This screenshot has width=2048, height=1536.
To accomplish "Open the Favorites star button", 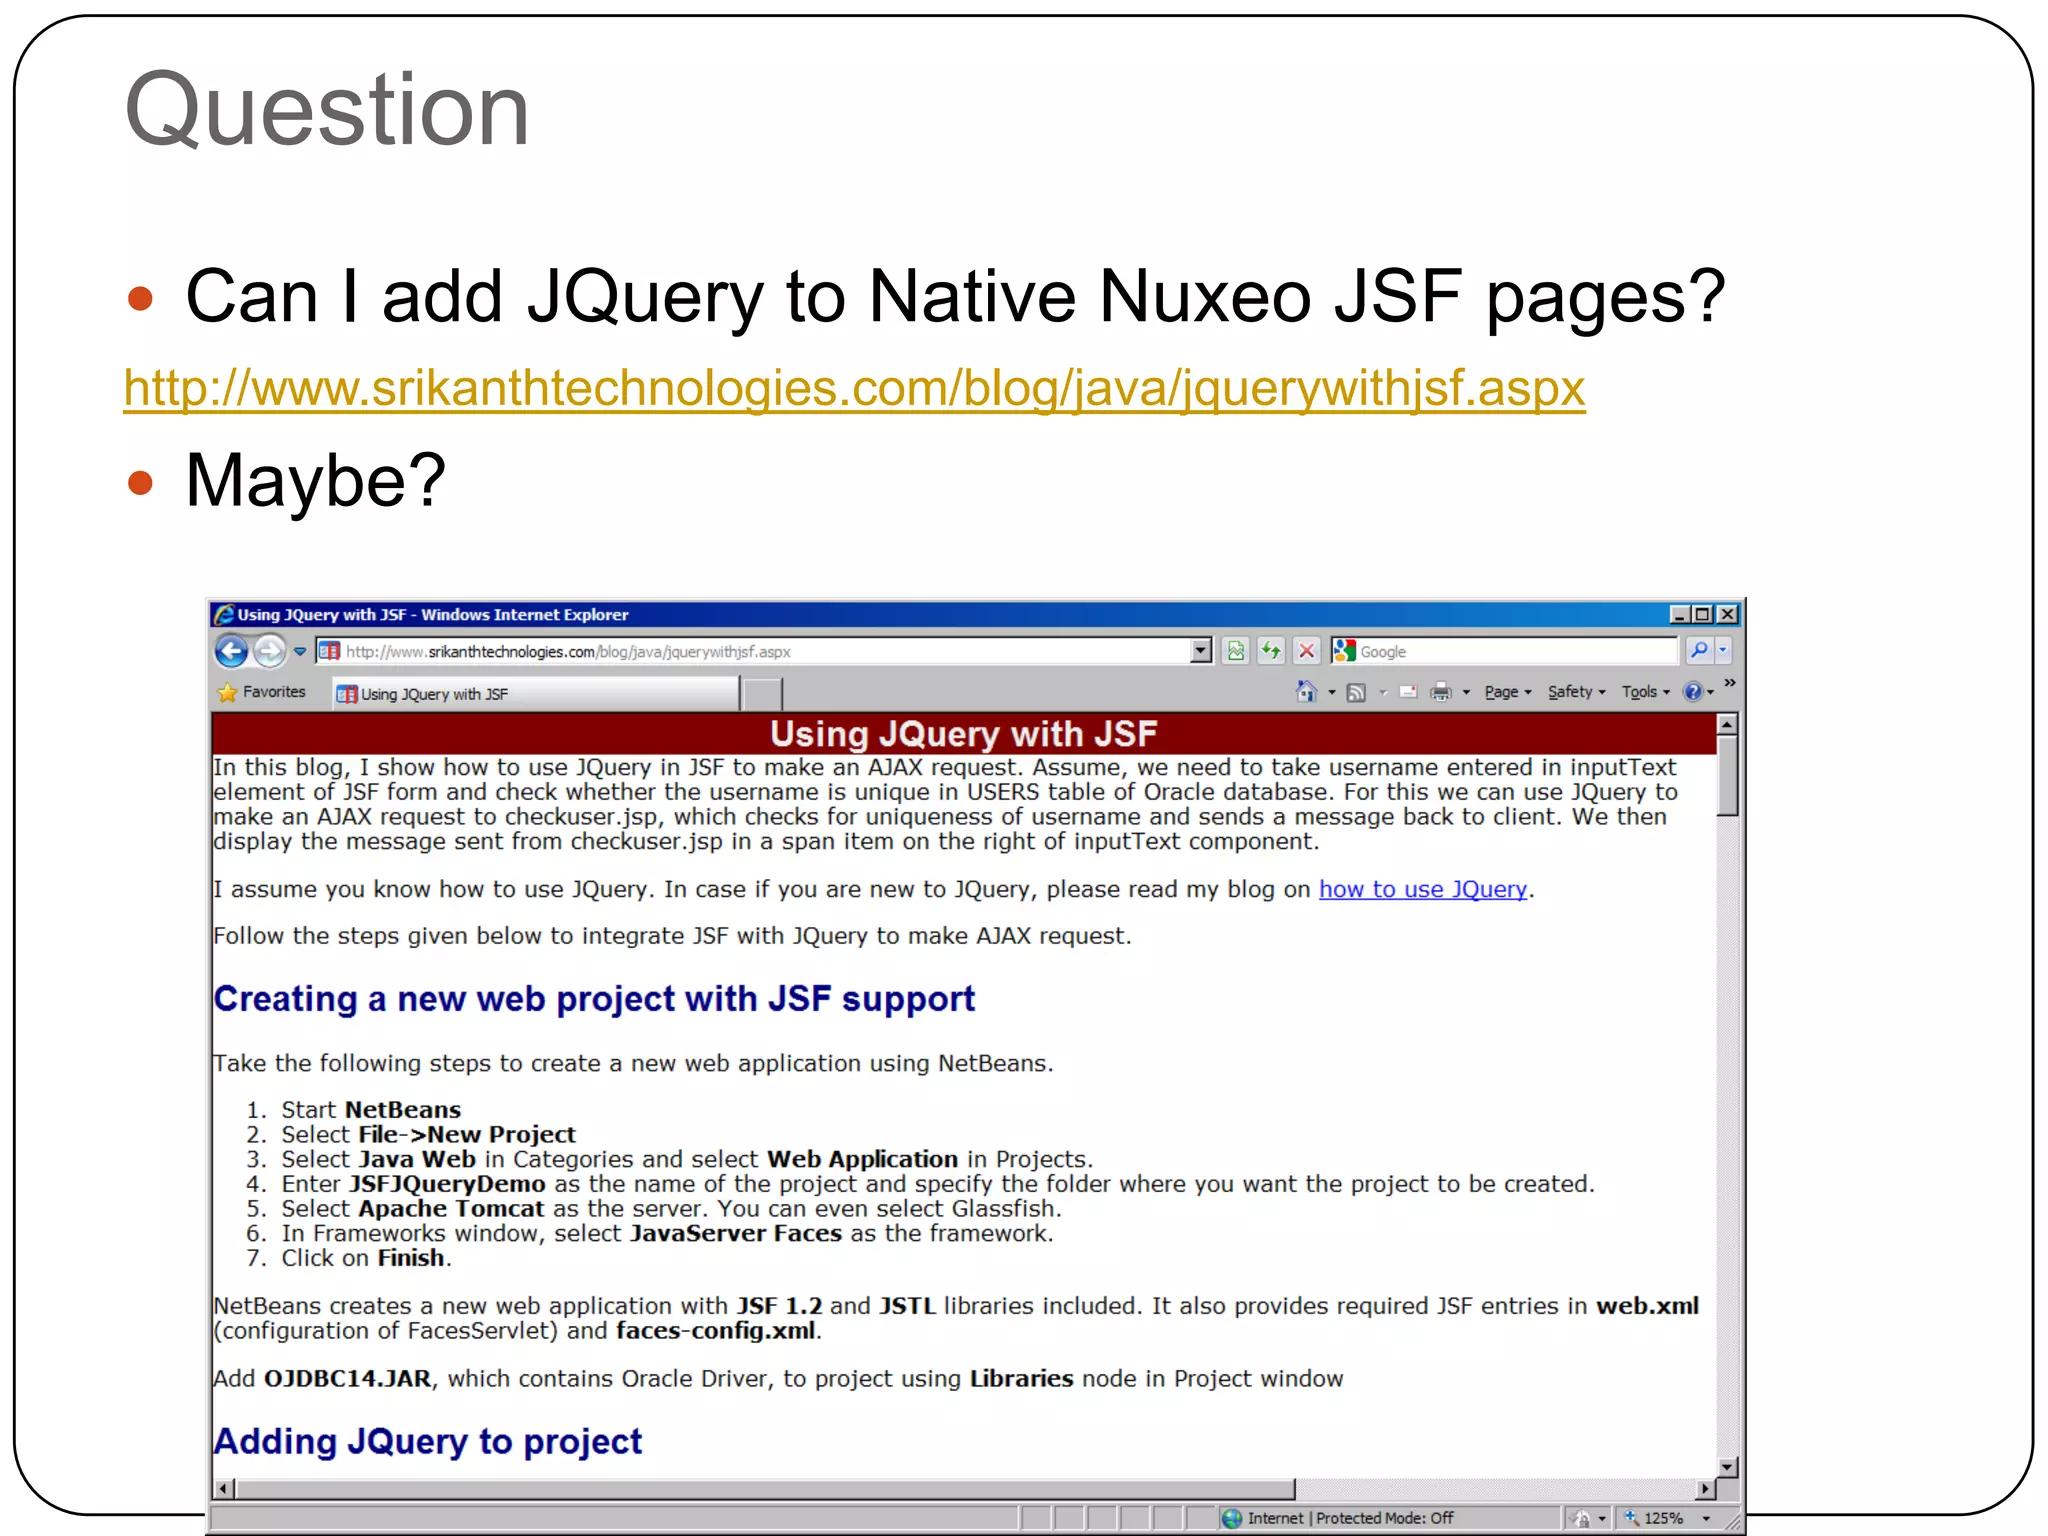I will [262, 692].
